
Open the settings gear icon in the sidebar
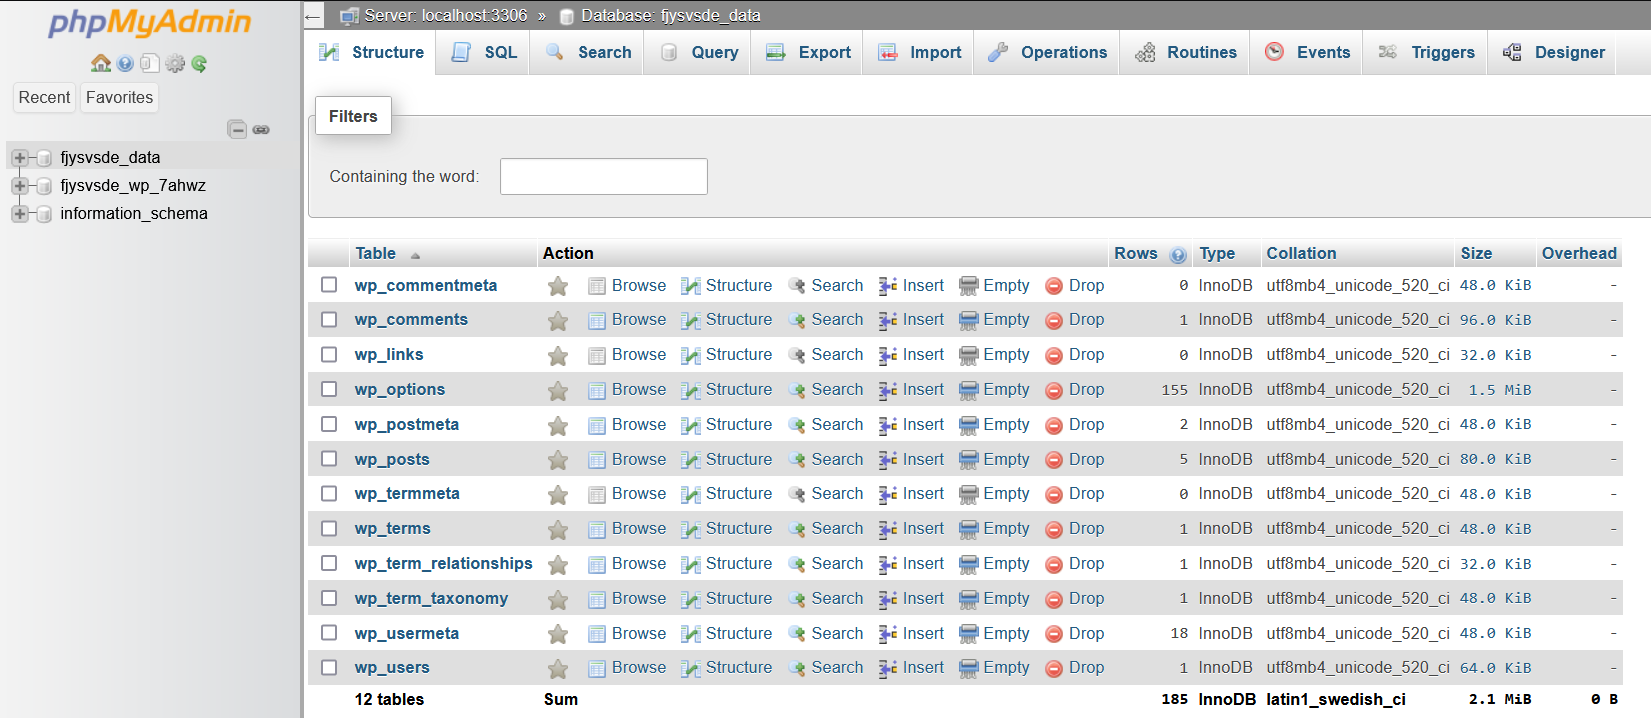pos(175,63)
